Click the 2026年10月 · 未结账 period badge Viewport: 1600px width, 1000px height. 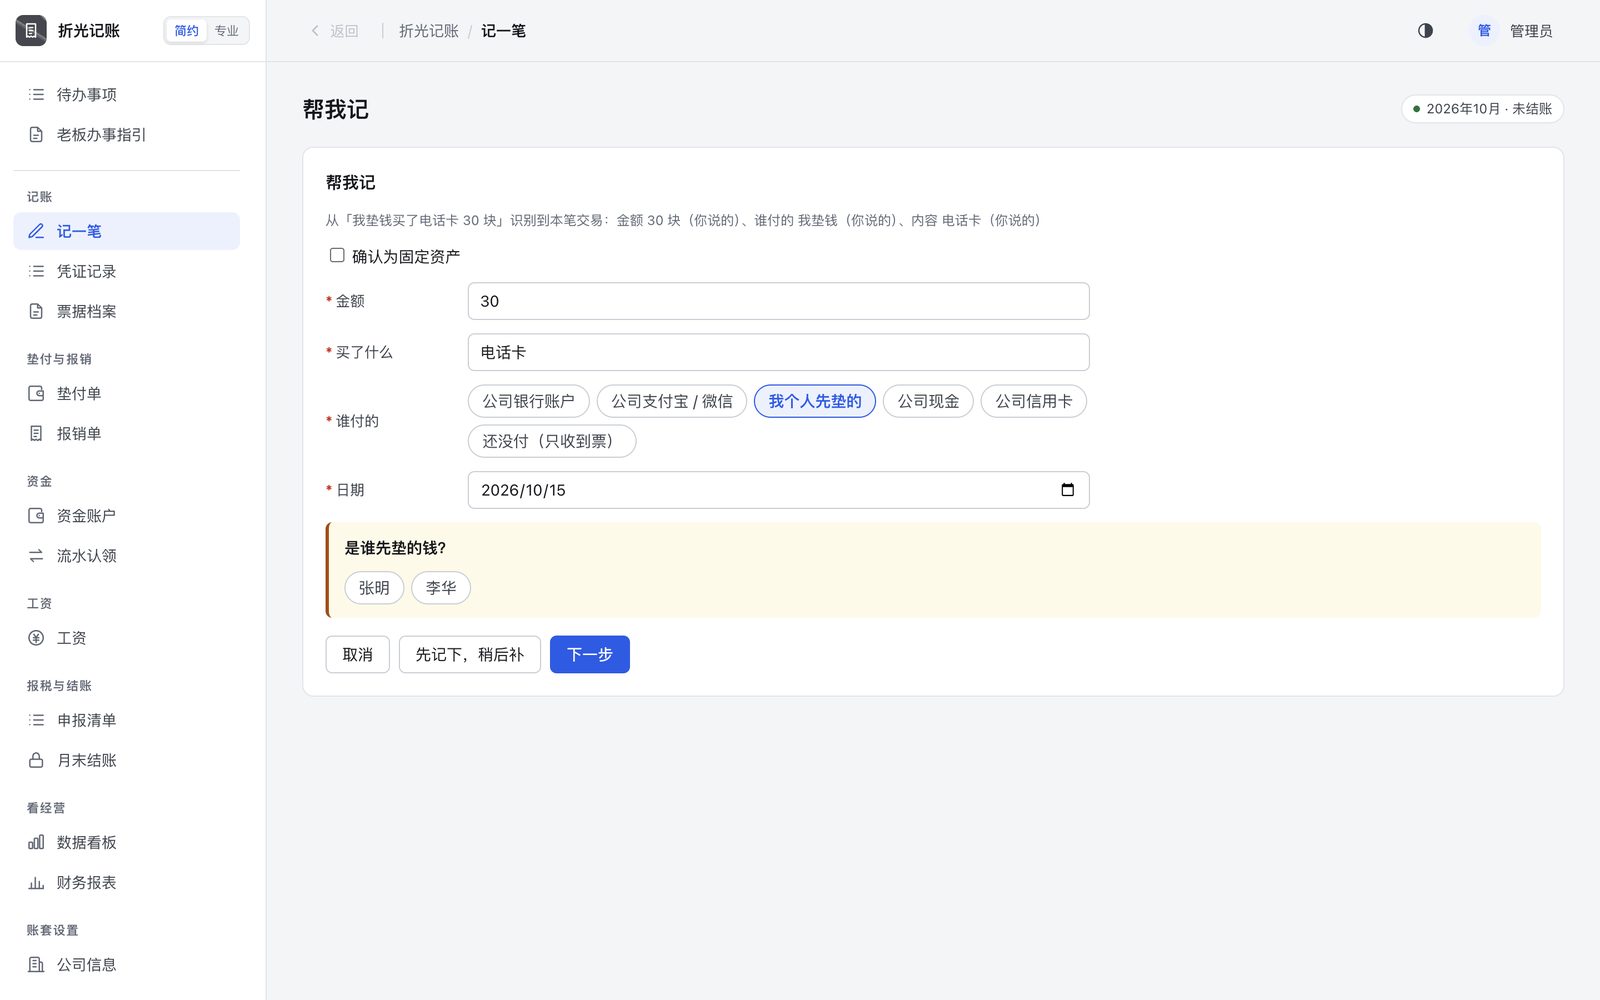click(x=1482, y=109)
